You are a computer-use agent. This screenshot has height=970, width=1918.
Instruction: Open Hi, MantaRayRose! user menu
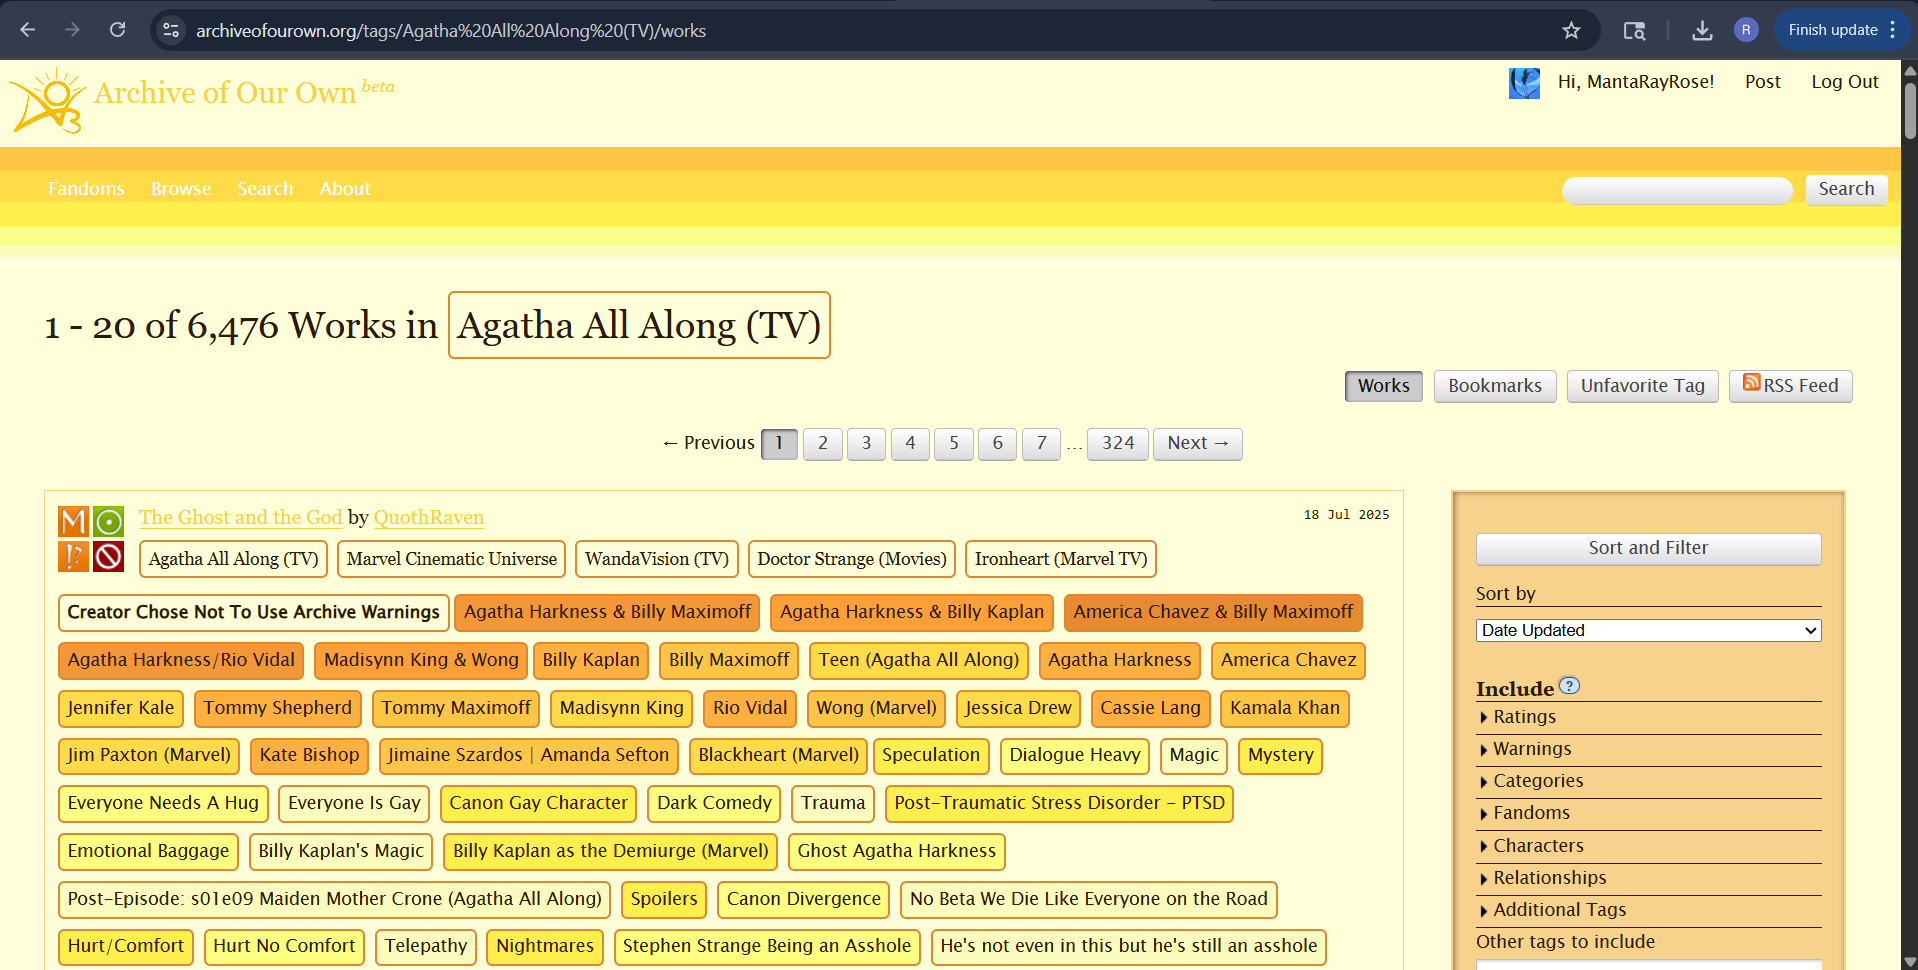tap(1636, 82)
